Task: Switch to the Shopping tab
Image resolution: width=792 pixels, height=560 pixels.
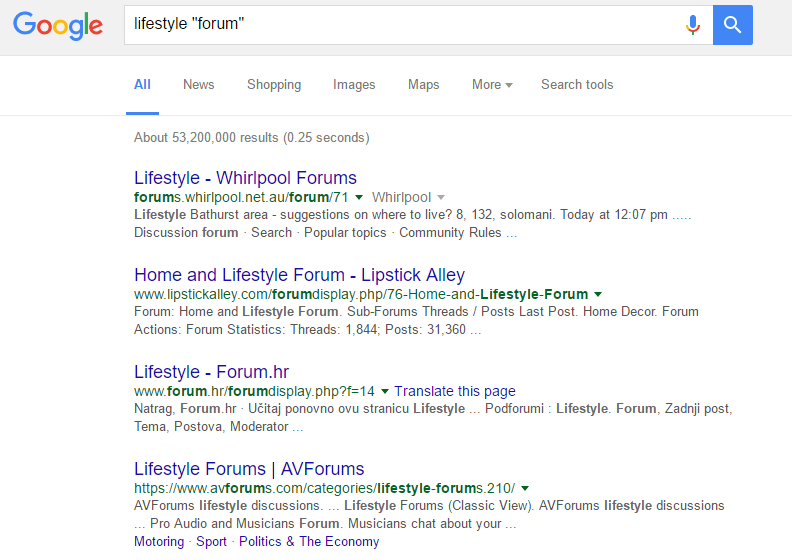Action: click(x=274, y=84)
